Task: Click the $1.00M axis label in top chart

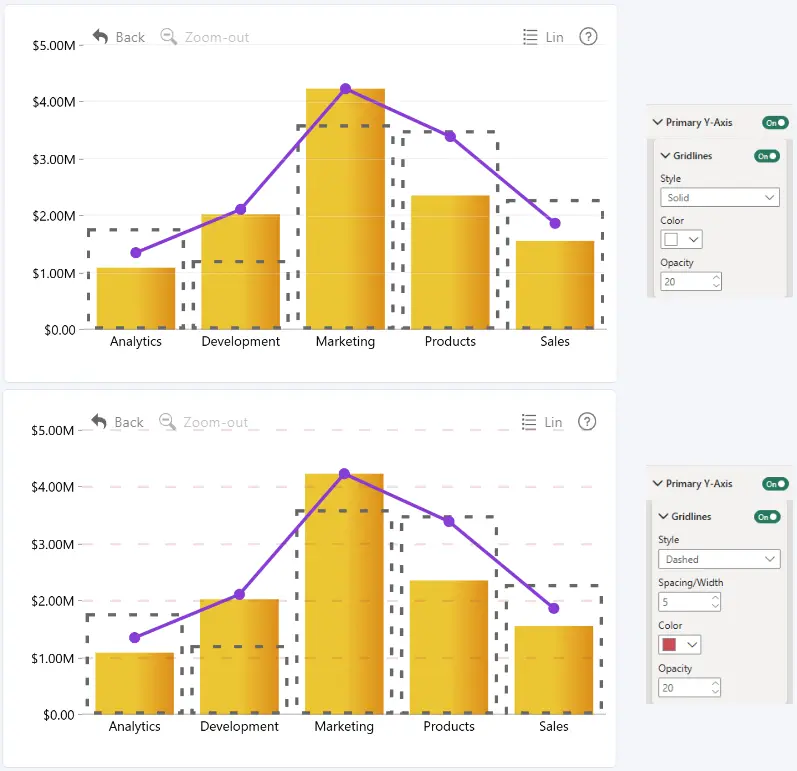Action: 54,274
